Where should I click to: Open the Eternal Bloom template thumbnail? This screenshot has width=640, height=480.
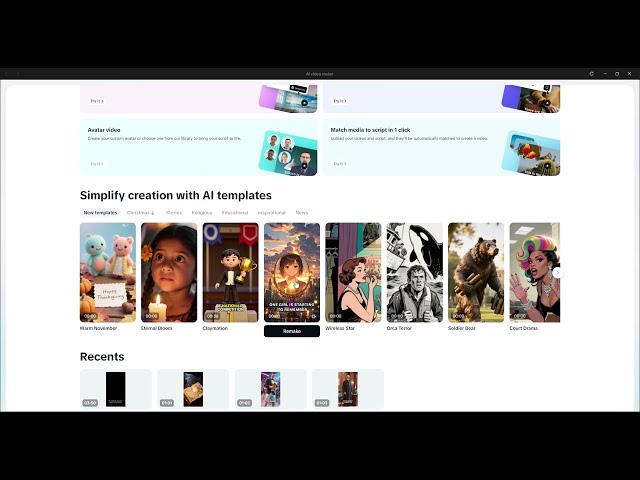pos(169,272)
